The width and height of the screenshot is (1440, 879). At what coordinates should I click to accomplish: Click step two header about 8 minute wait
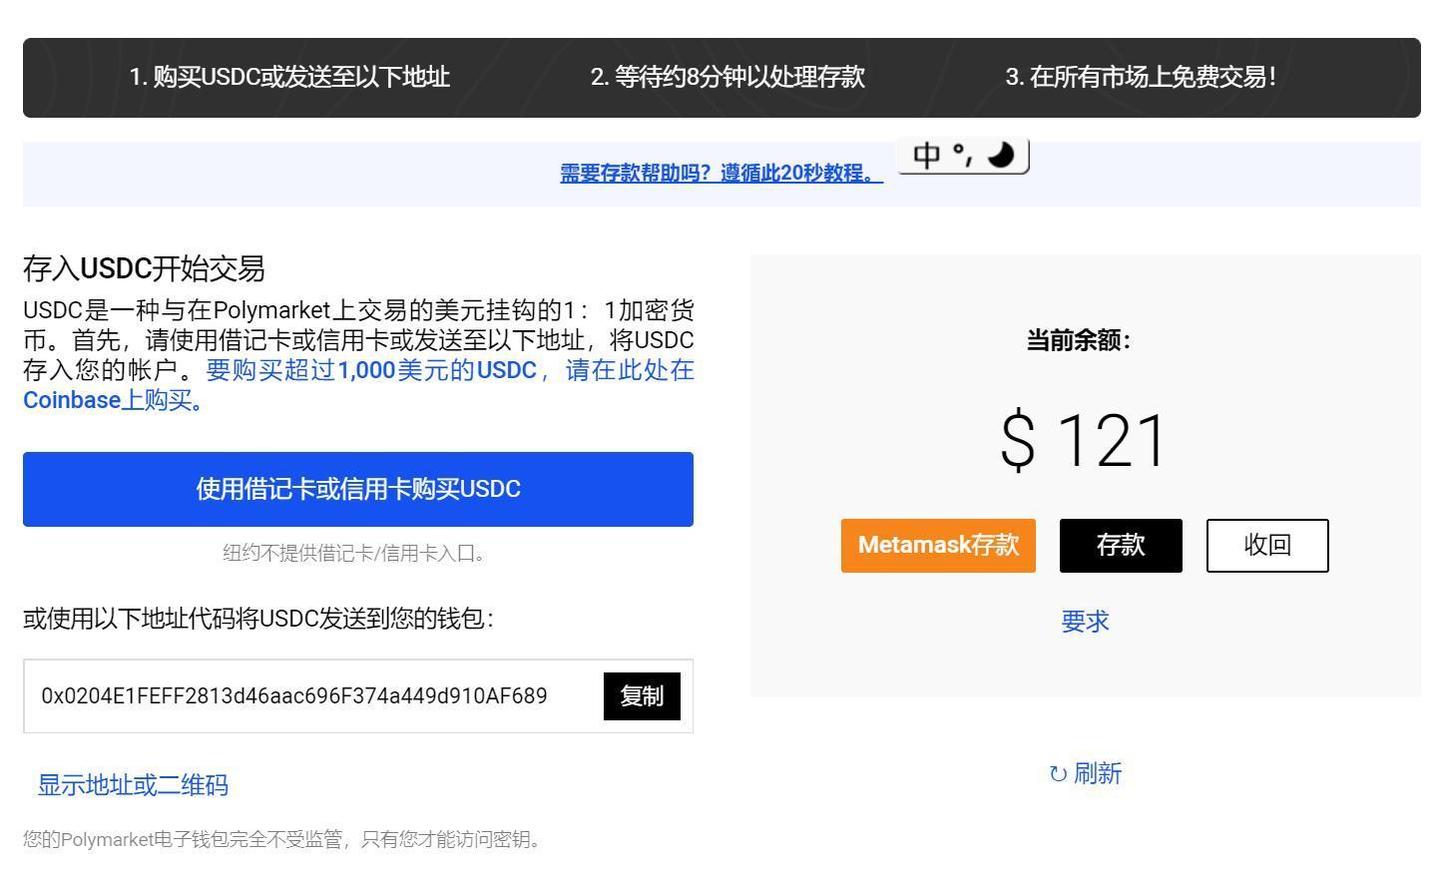(x=729, y=77)
